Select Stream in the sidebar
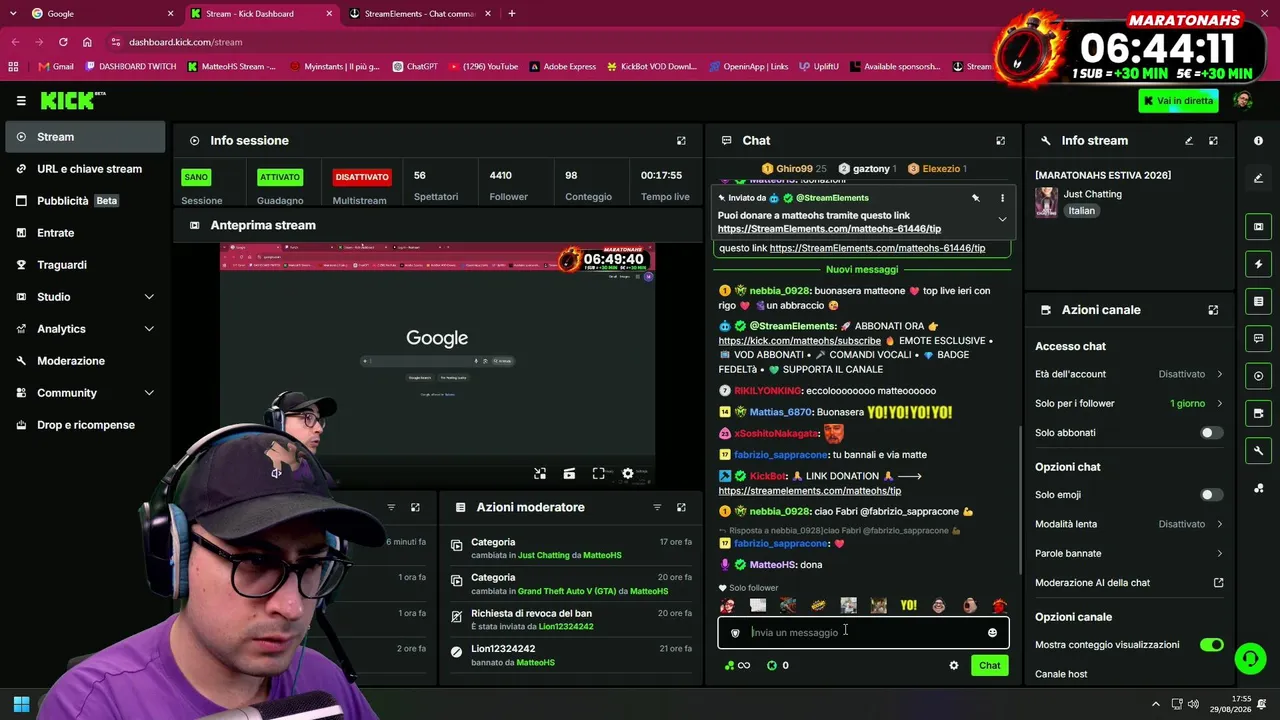The image size is (1280, 720). (x=85, y=137)
